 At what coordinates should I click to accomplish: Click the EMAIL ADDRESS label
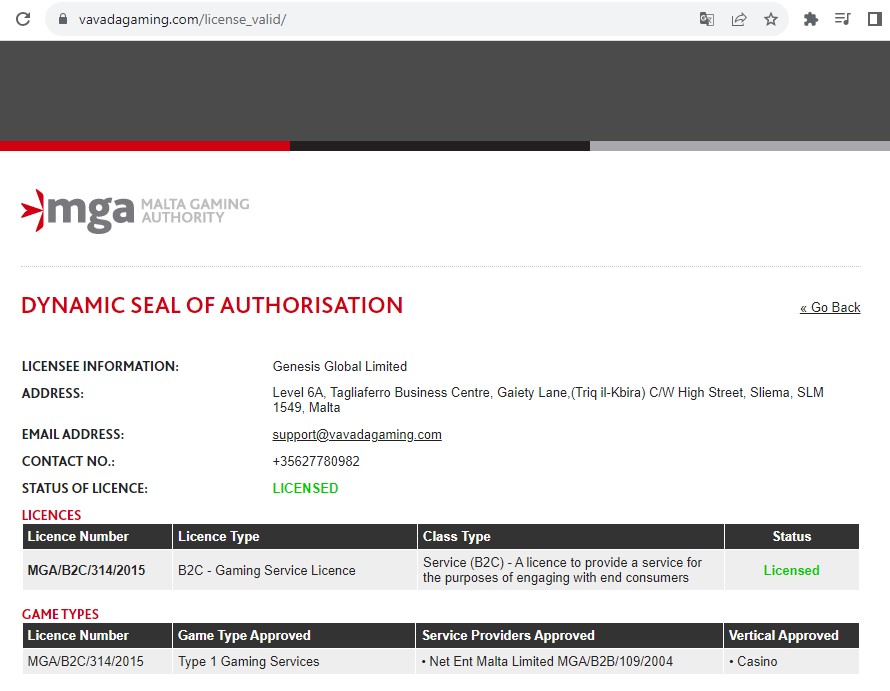pos(73,434)
